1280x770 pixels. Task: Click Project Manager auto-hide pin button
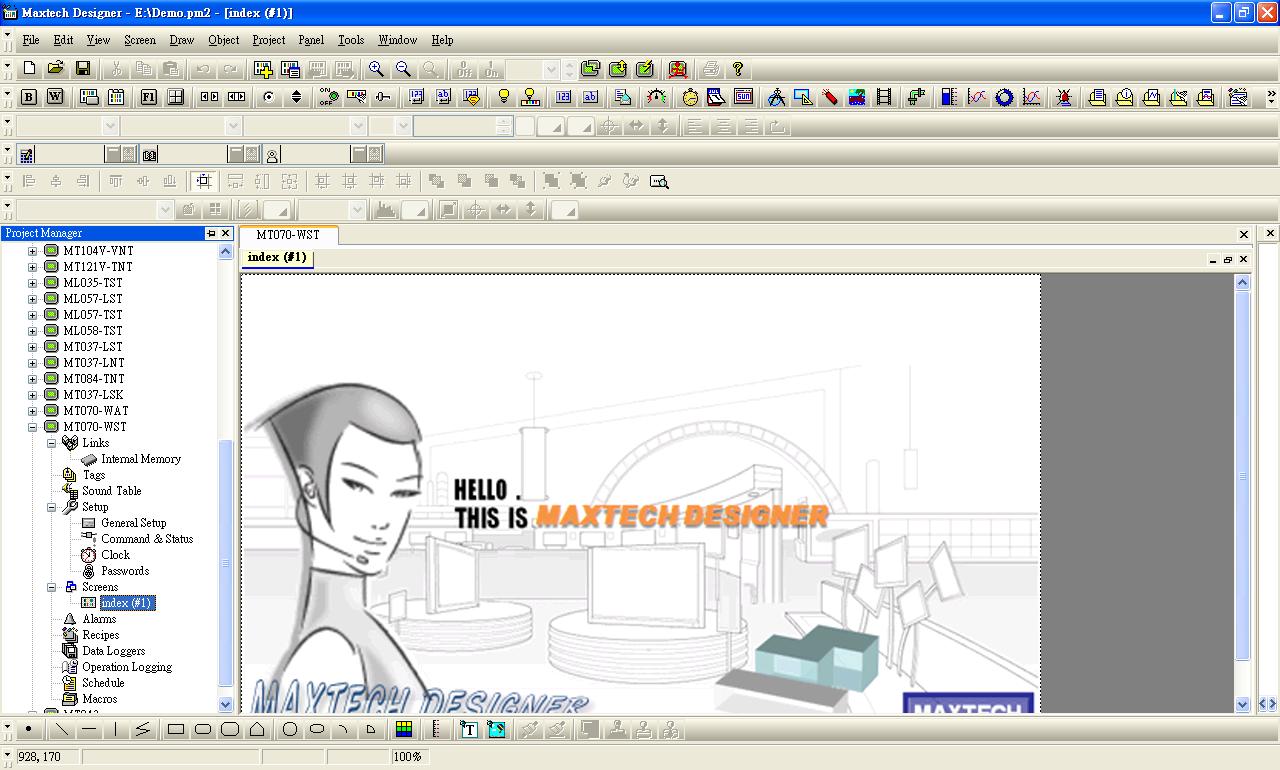click(211, 233)
